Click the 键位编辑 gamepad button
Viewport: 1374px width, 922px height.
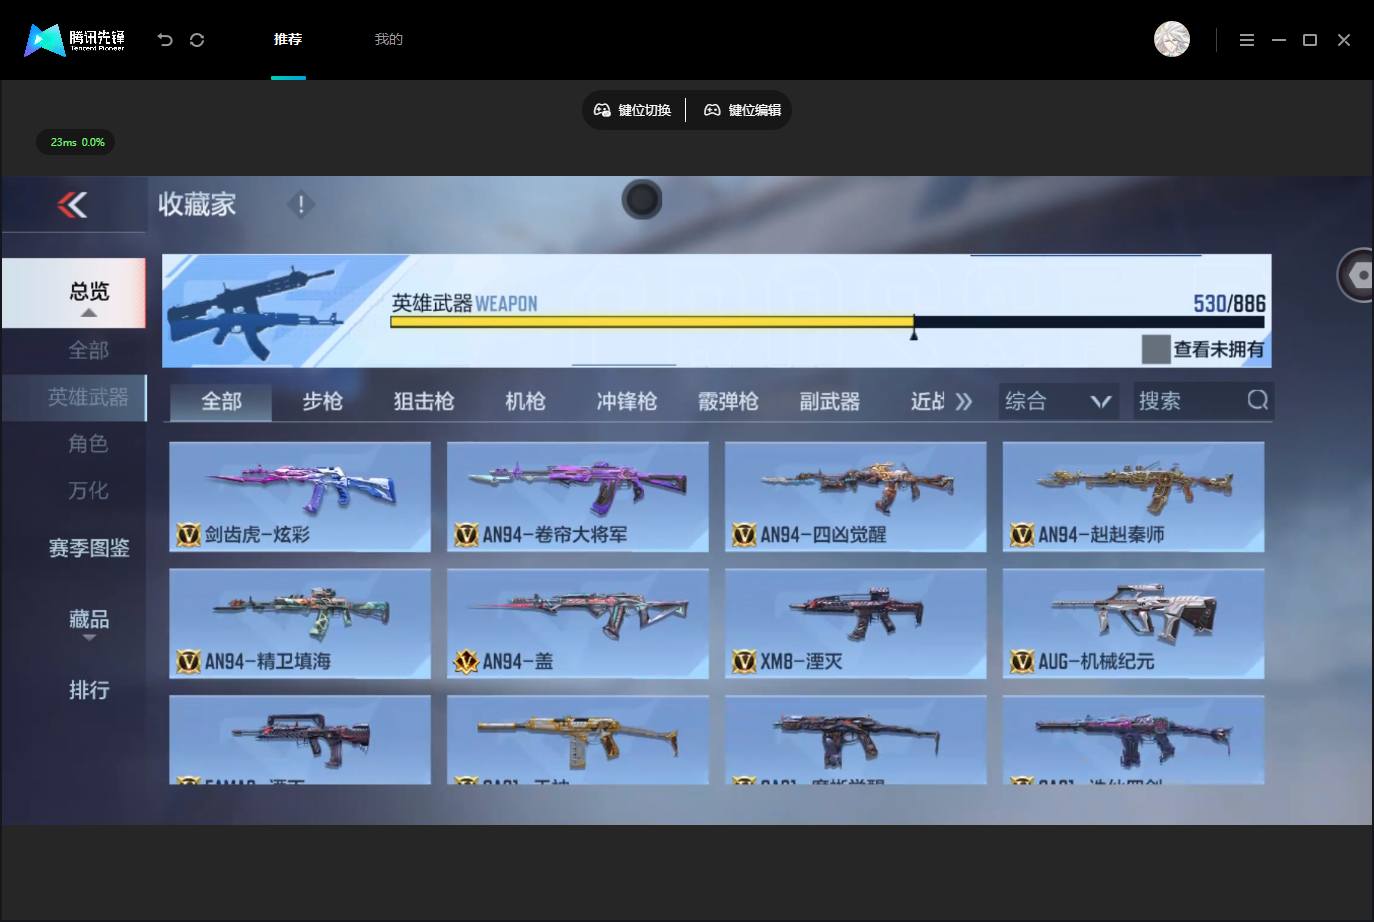742,110
